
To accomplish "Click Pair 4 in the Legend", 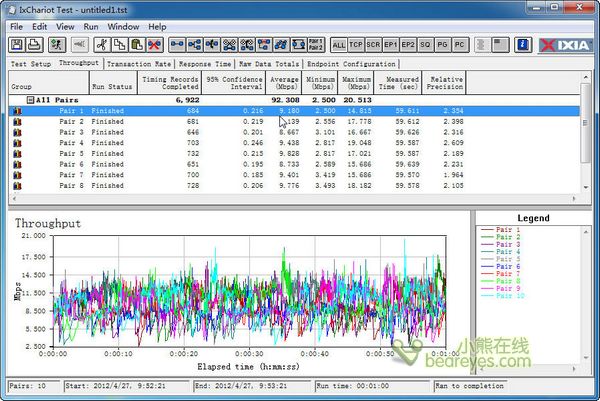I will [501, 252].
